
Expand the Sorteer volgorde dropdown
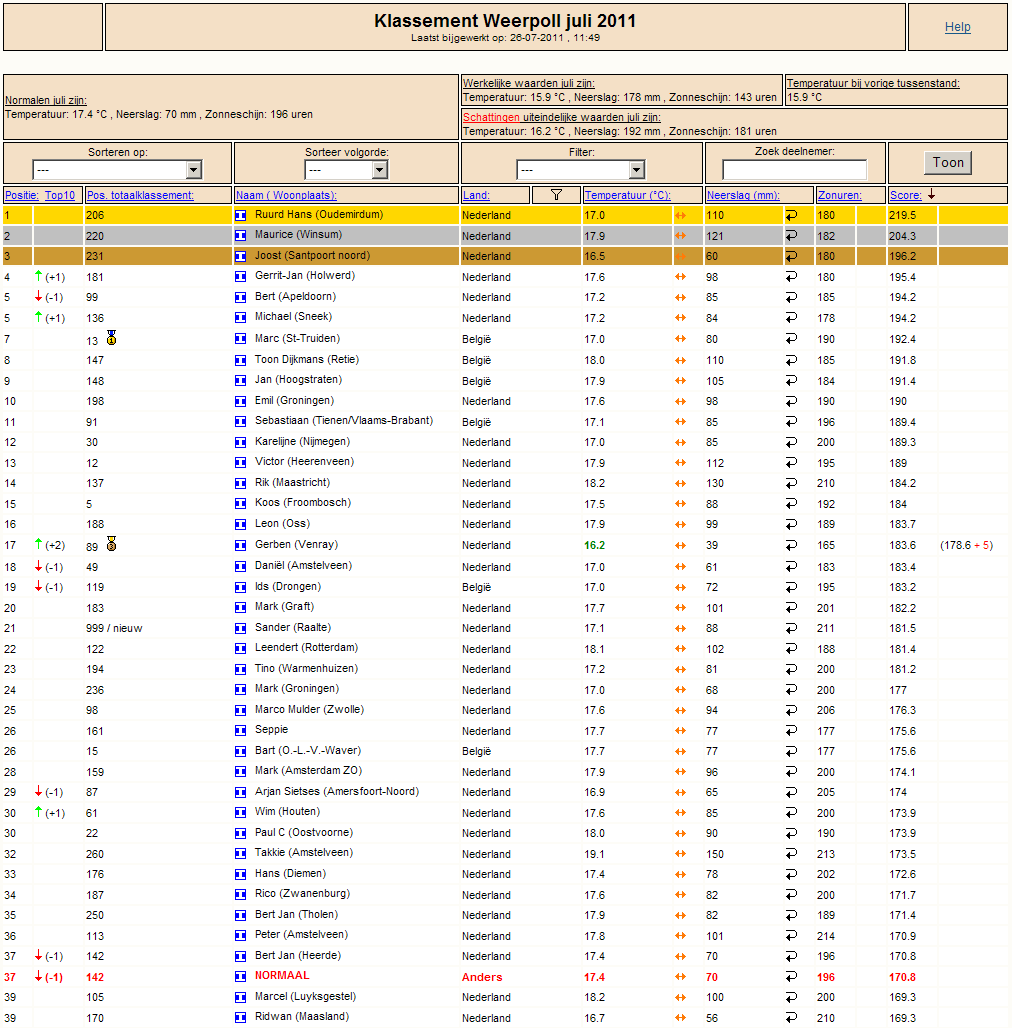[347, 170]
